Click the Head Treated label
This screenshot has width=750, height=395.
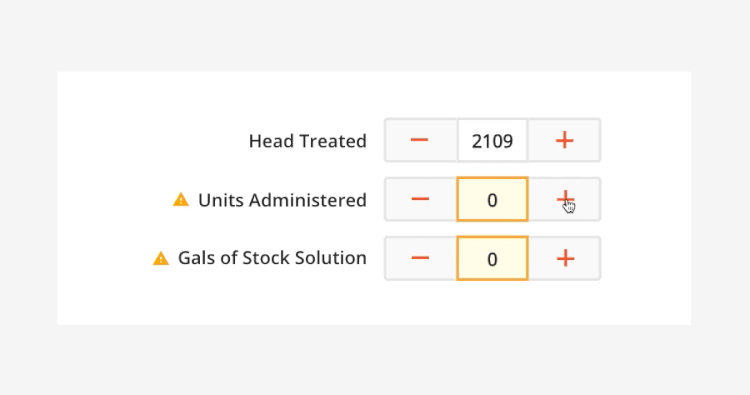click(x=308, y=141)
